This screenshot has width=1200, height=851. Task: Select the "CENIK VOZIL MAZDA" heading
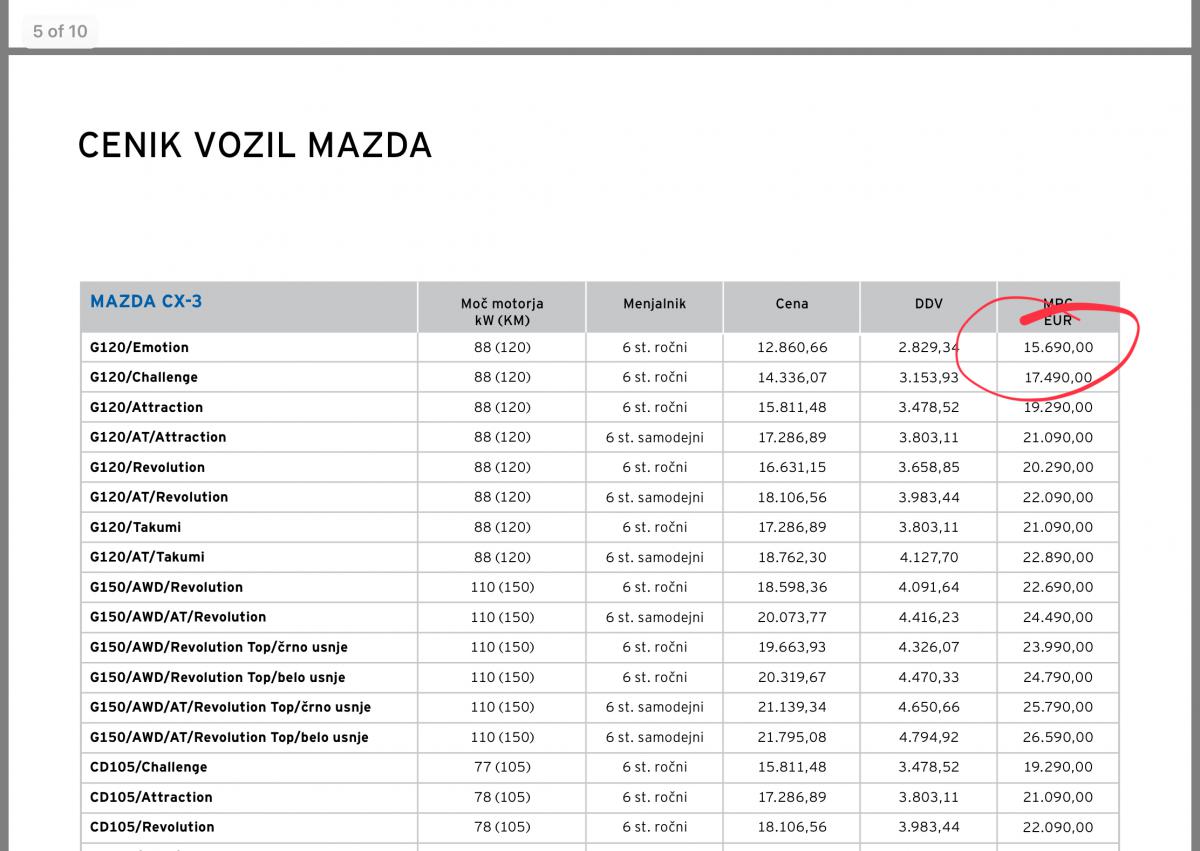tap(255, 146)
